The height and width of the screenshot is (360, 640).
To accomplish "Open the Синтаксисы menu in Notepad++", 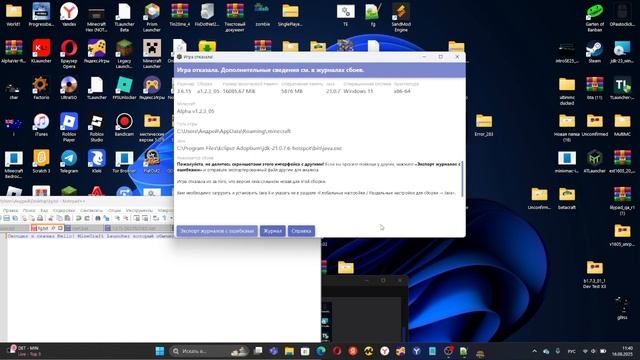I will click(91, 211).
